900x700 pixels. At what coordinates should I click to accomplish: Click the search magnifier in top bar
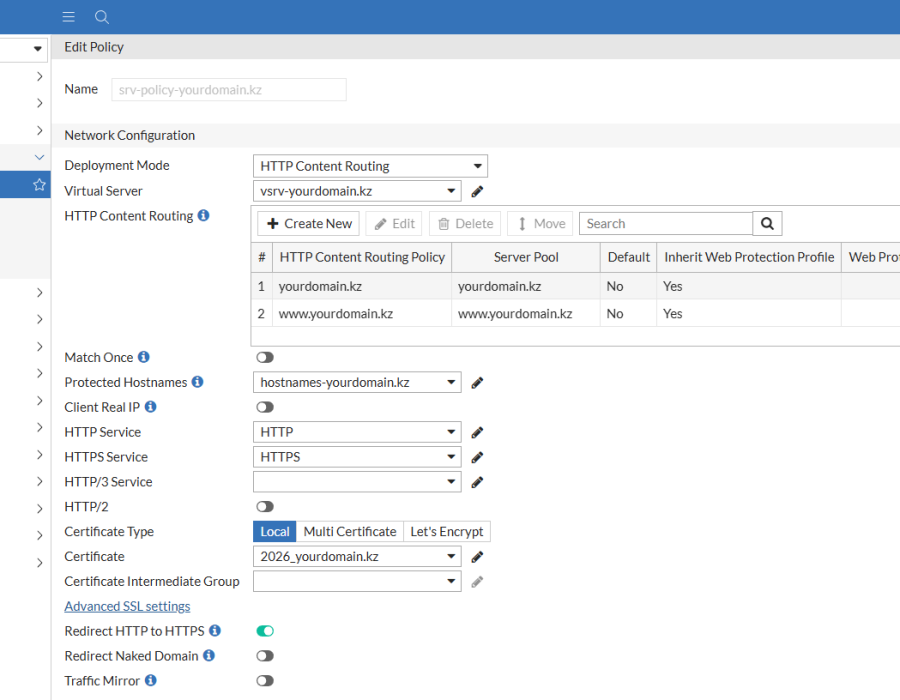tap(102, 17)
